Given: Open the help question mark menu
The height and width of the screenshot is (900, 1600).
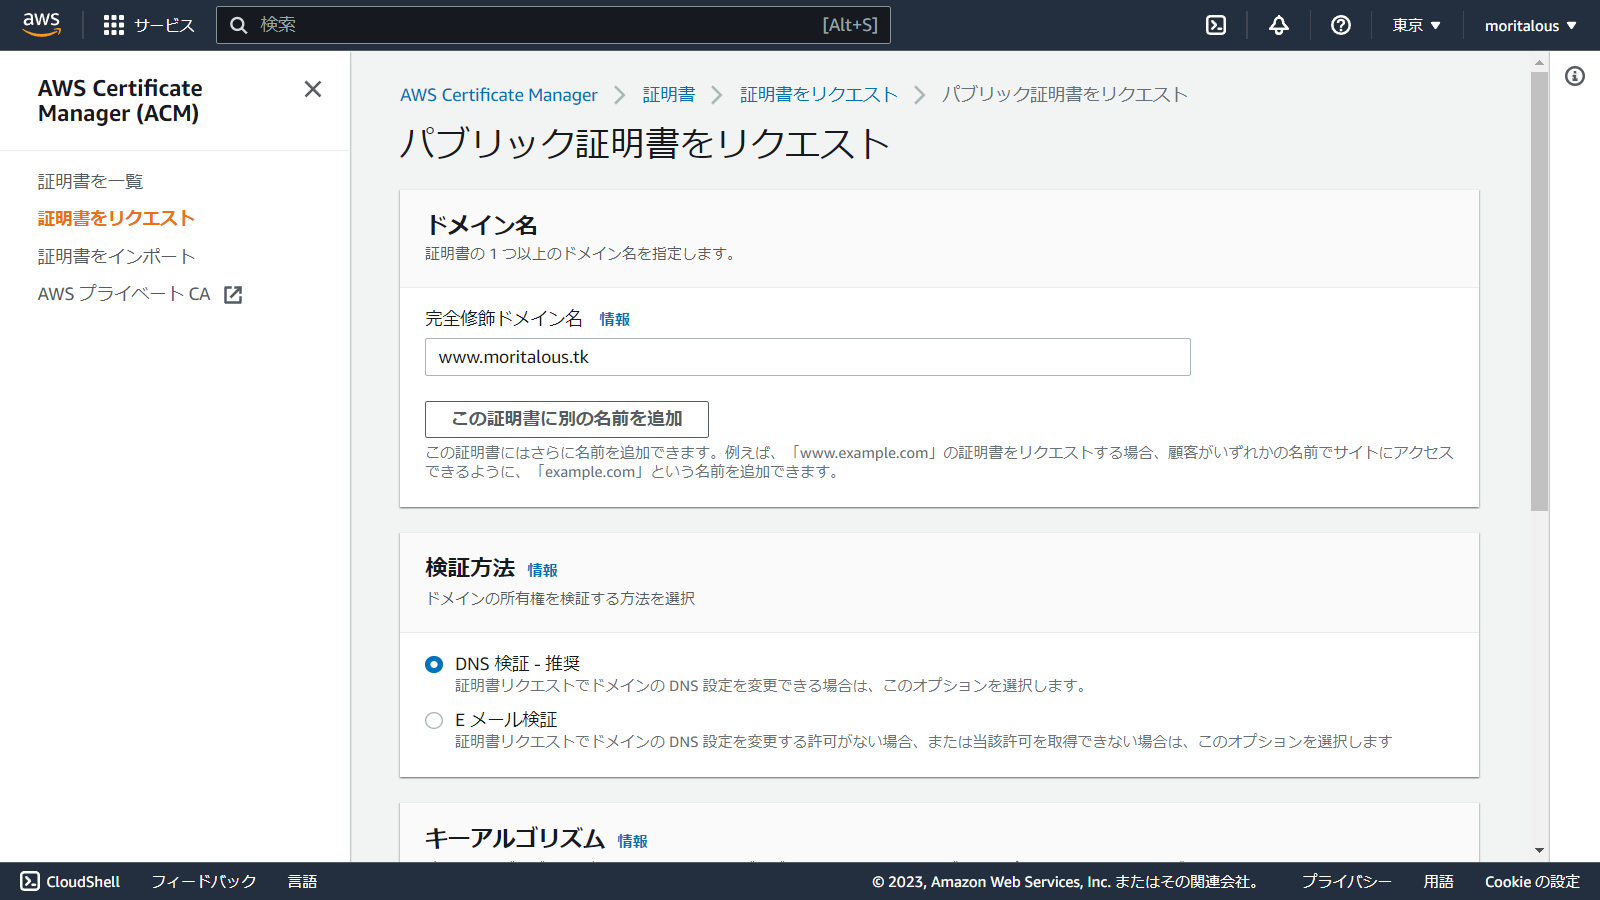Looking at the screenshot, I should 1341,25.
